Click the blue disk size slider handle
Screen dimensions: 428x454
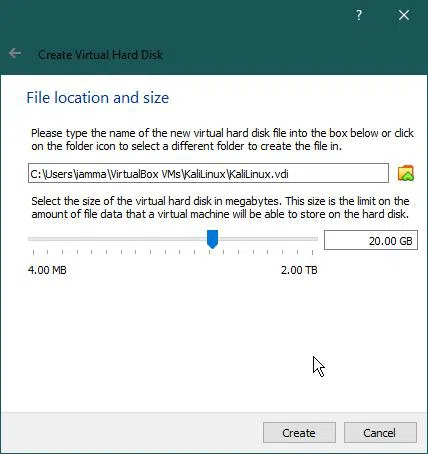point(212,239)
